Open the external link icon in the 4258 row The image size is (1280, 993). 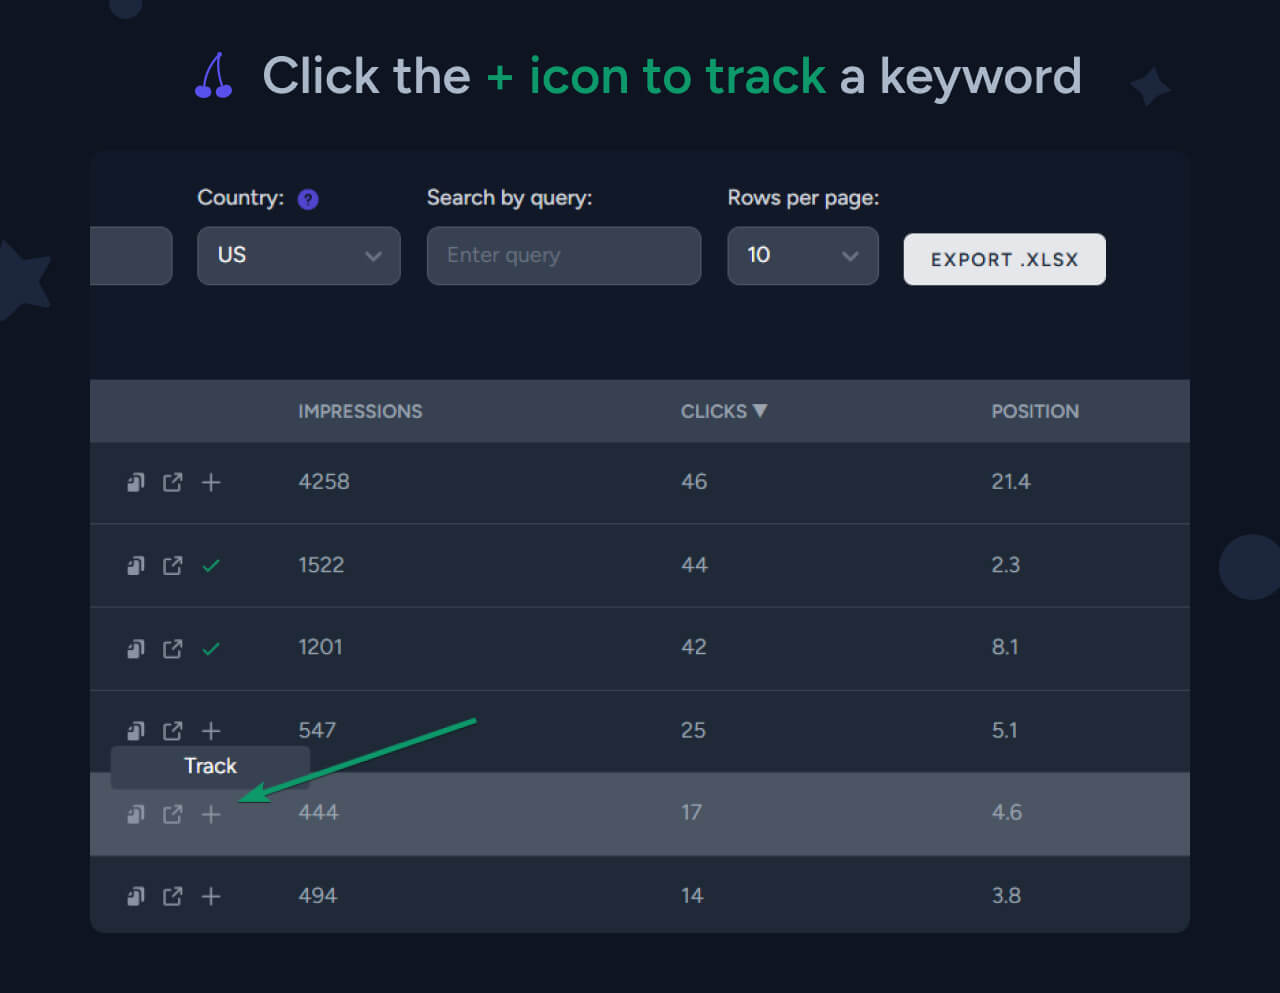173,483
